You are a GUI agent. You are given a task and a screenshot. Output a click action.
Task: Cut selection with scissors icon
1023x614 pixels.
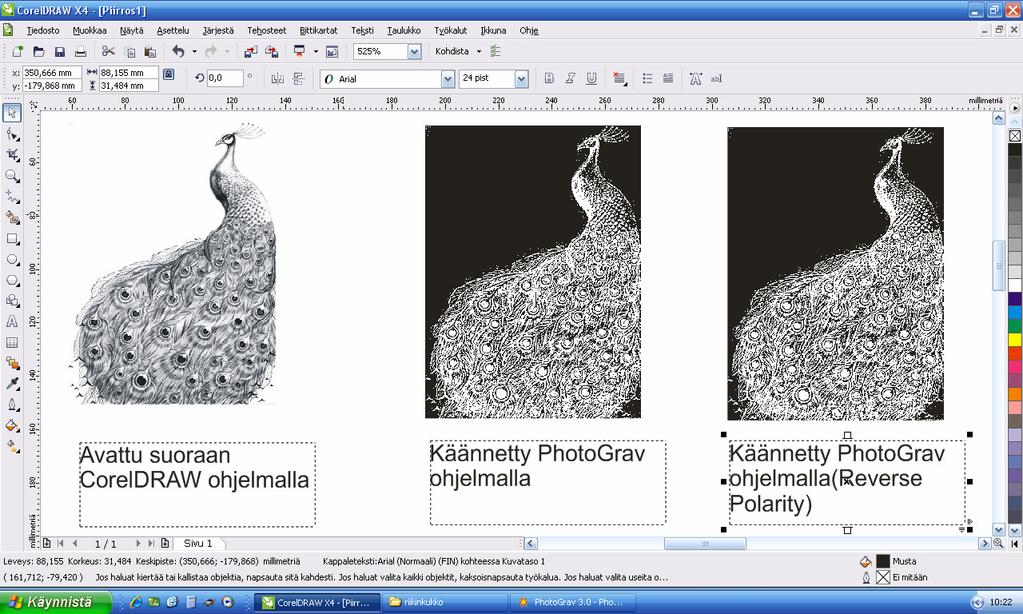[x=108, y=51]
